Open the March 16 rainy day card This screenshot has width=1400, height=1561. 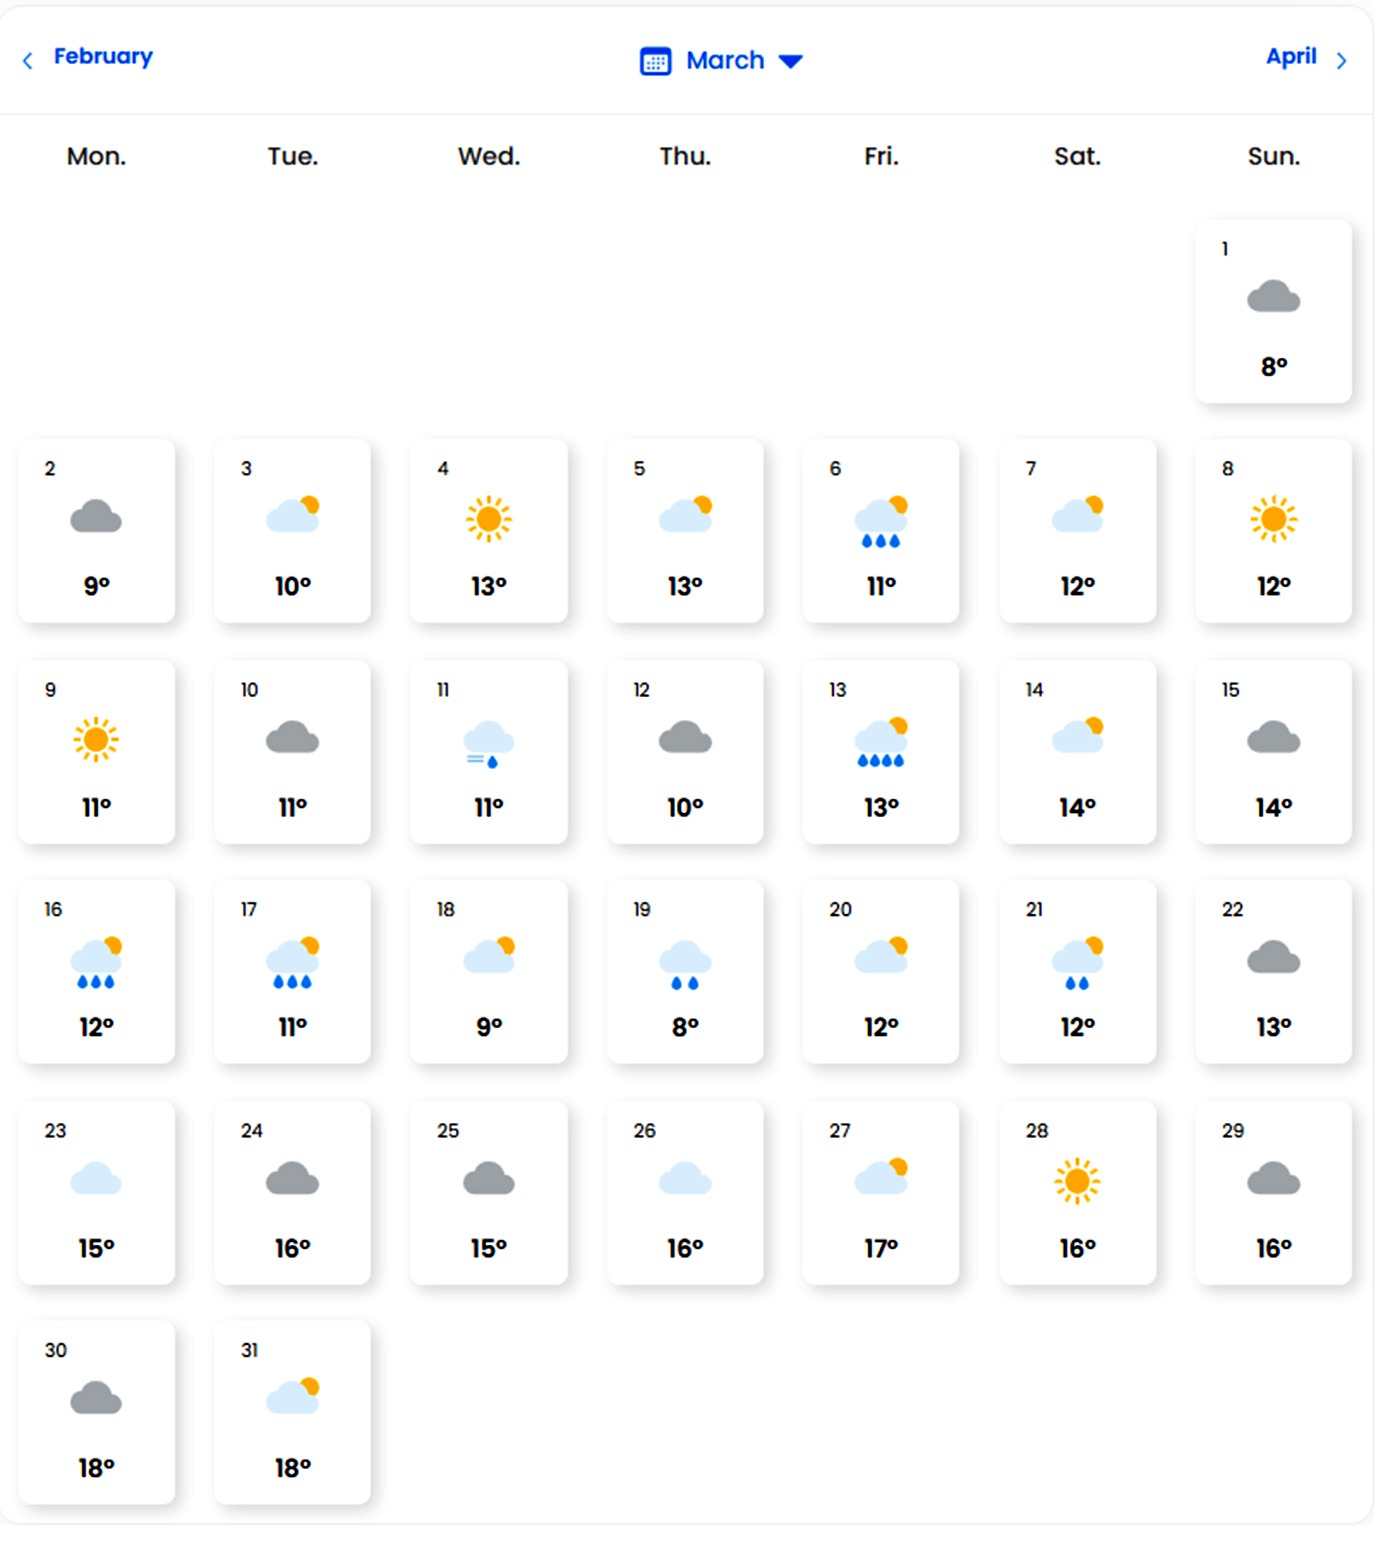coord(96,971)
